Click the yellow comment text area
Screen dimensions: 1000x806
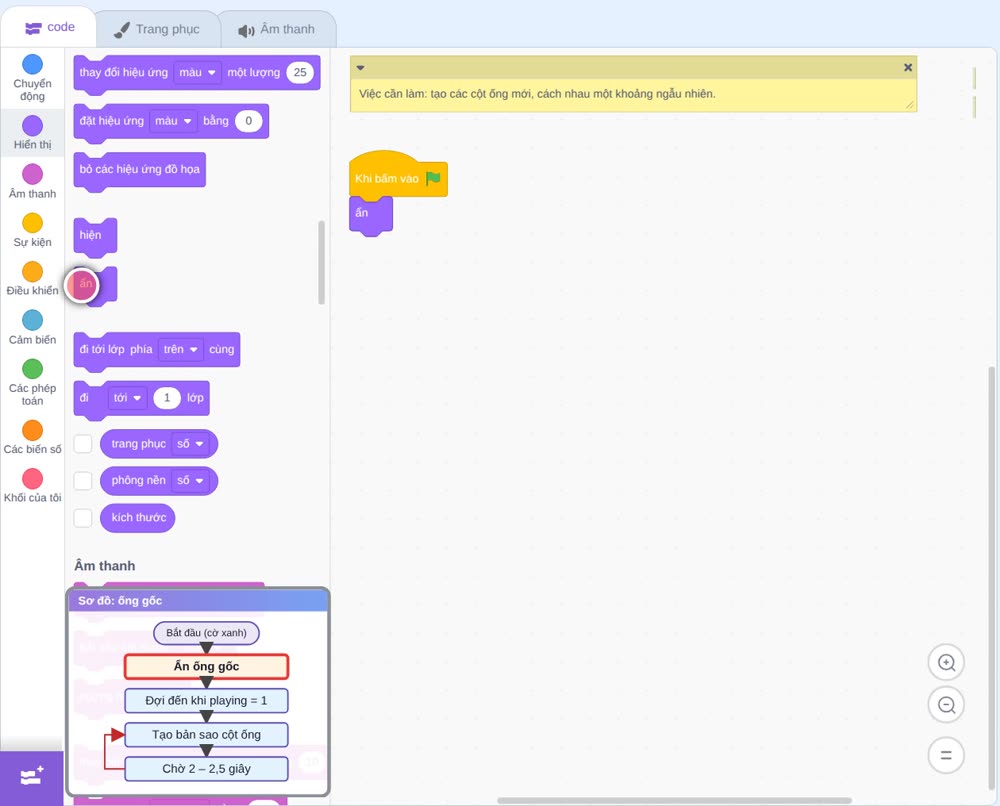(x=633, y=94)
